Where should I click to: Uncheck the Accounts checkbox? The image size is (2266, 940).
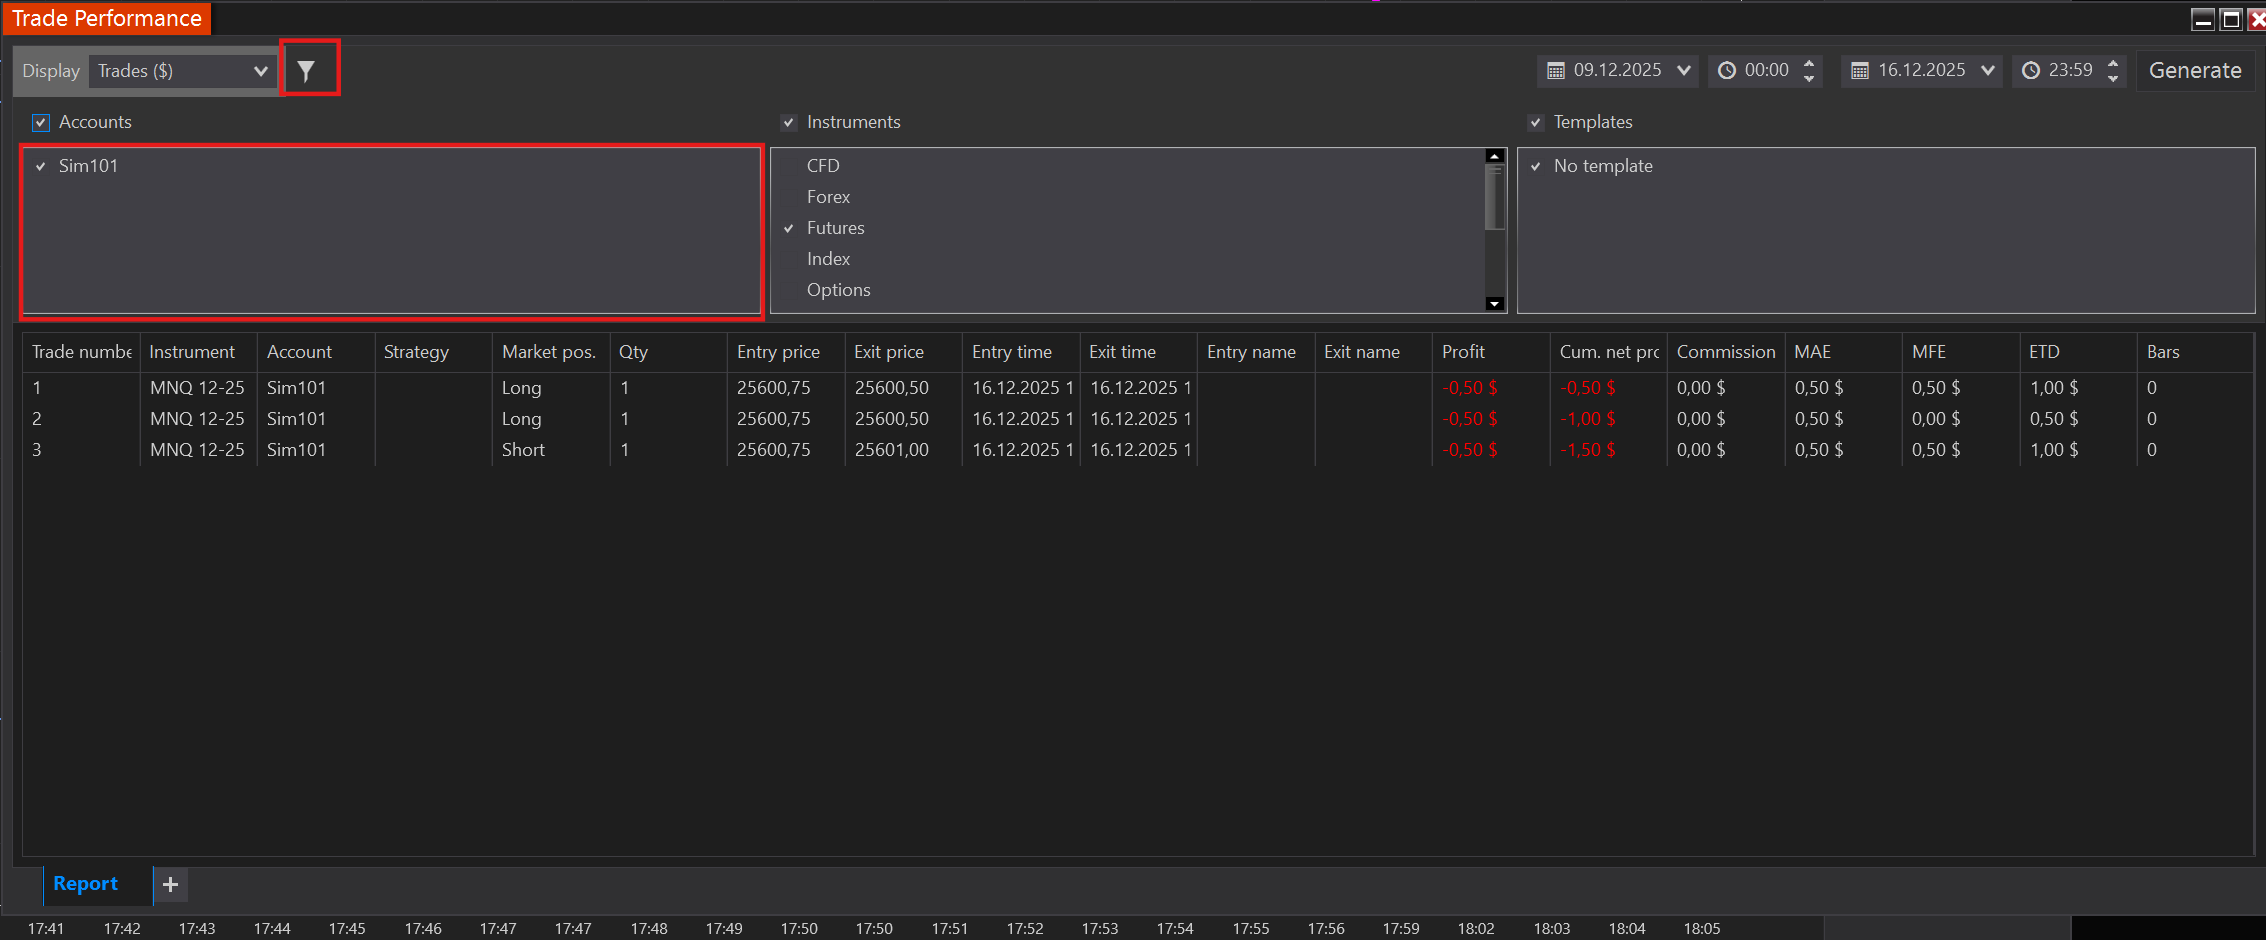click(x=41, y=122)
